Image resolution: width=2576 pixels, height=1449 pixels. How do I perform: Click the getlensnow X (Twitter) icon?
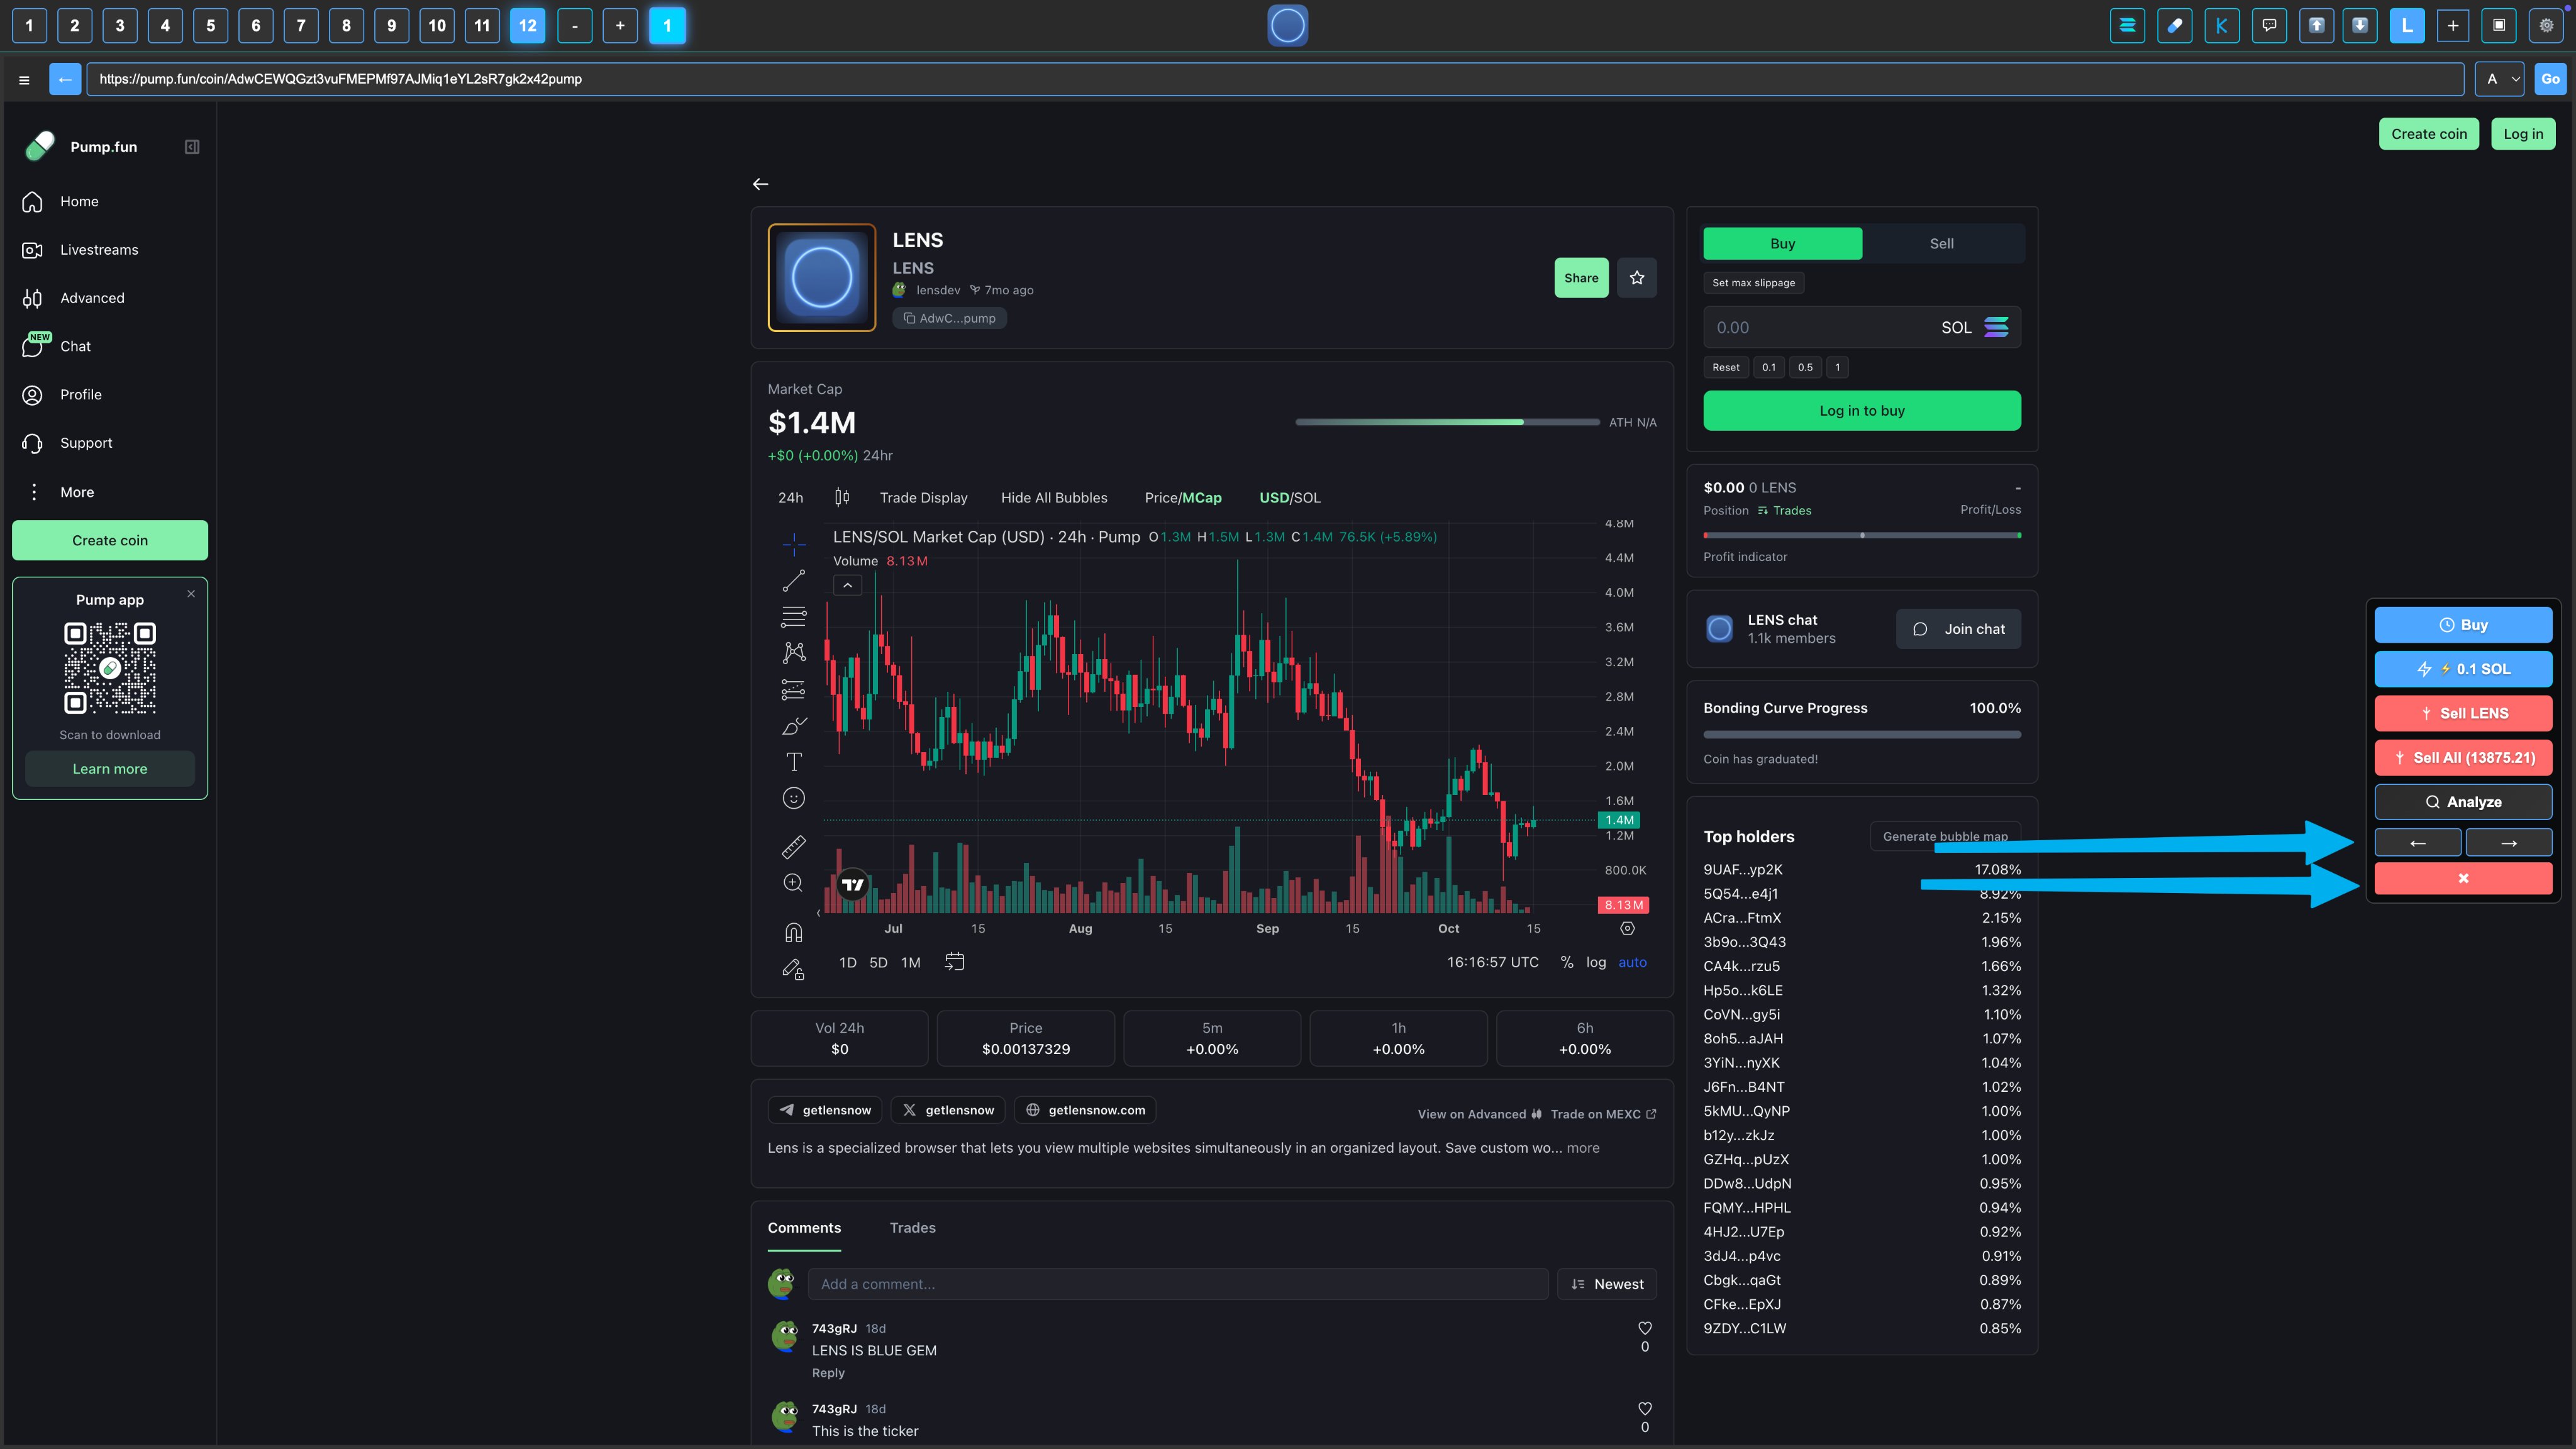click(x=909, y=1110)
